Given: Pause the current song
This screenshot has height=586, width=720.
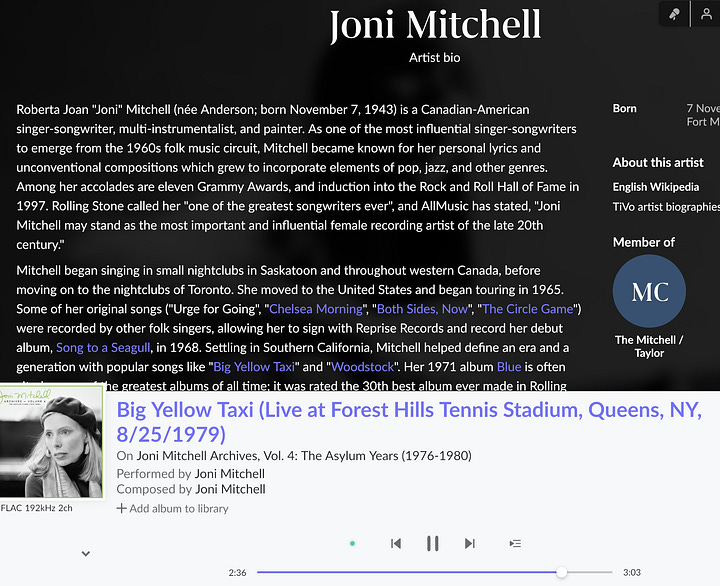Looking at the screenshot, I should coord(433,544).
